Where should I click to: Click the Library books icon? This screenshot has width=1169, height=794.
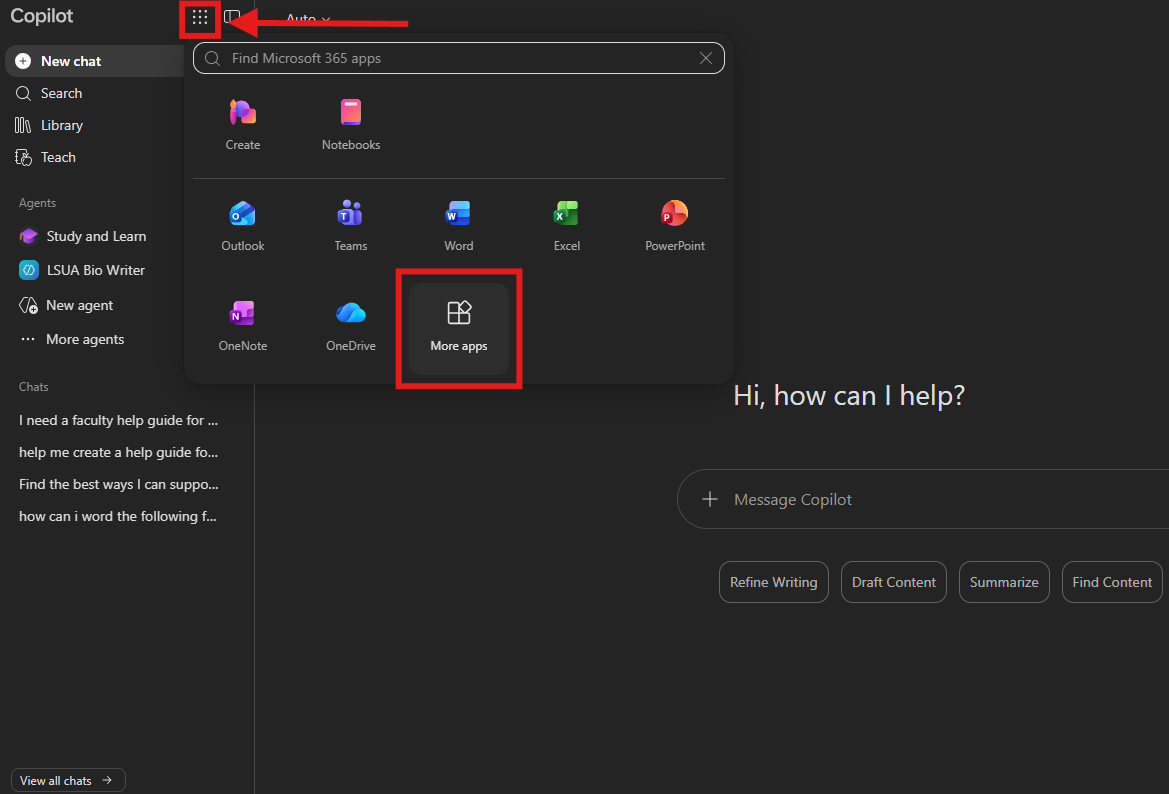23,125
